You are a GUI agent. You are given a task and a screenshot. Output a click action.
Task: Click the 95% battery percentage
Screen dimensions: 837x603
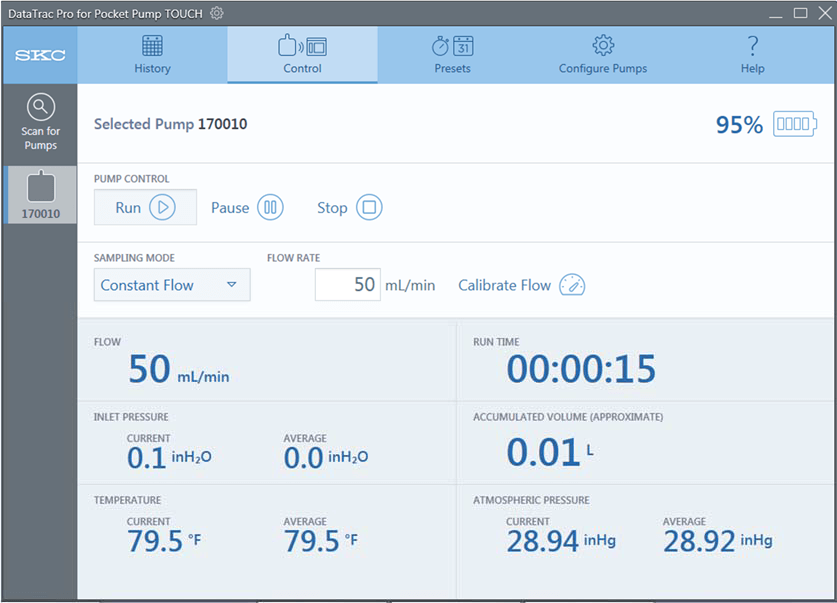739,125
